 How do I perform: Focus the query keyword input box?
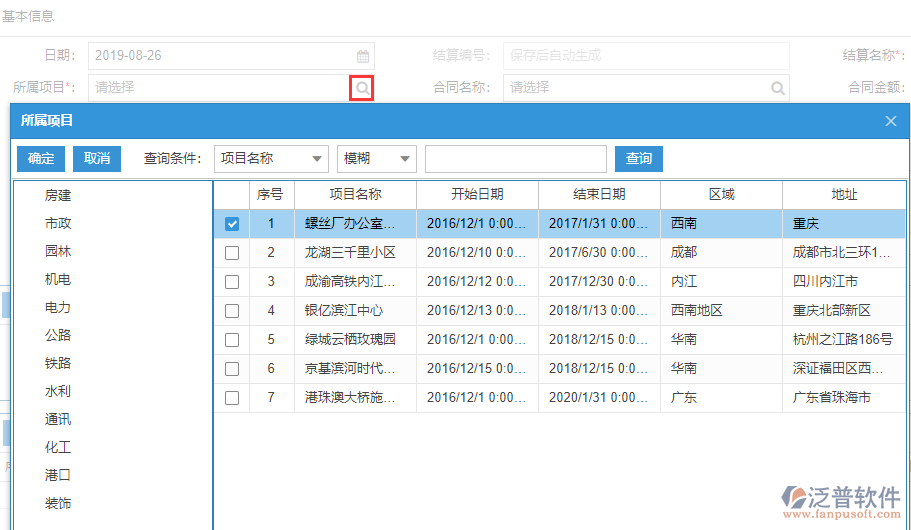516,159
